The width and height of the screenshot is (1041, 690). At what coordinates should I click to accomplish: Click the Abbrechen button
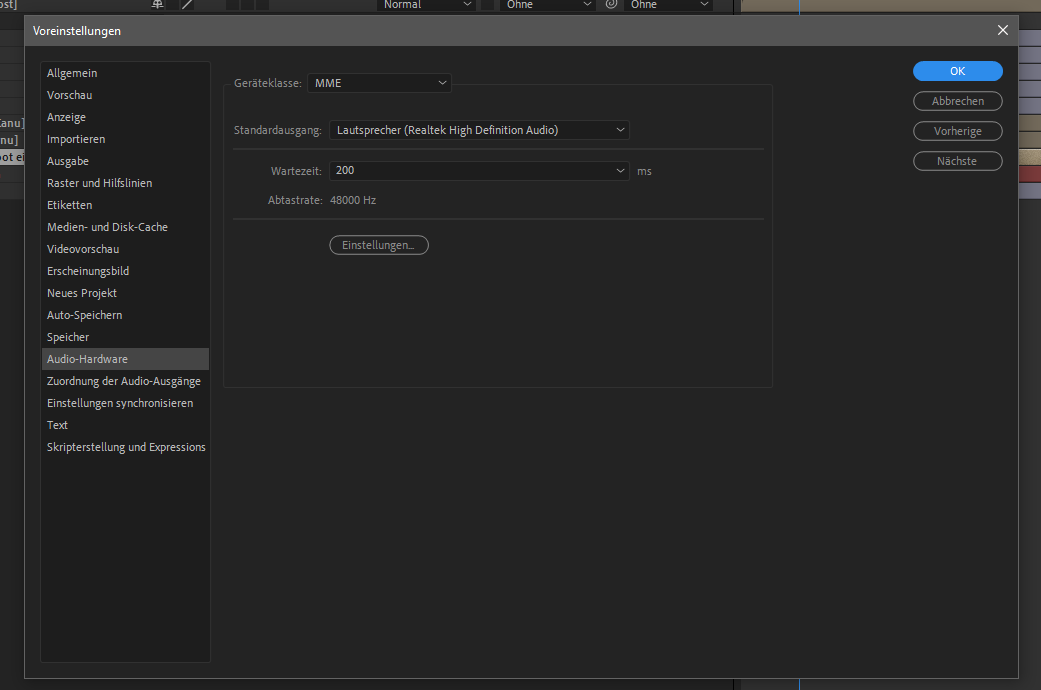click(x=957, y=101)
